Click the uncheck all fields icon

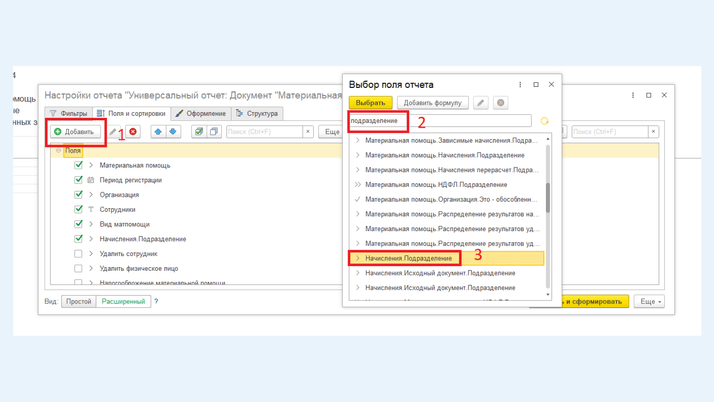tap(214, 132)
